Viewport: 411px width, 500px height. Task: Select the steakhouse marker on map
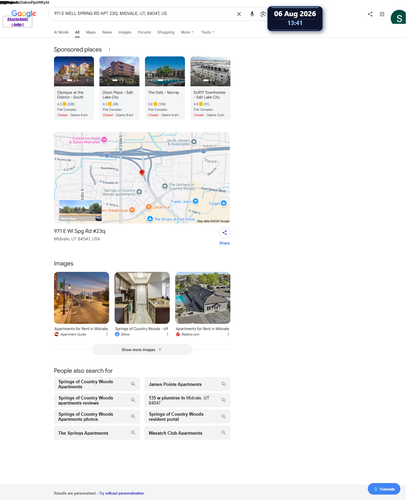[x=132, y=210]
